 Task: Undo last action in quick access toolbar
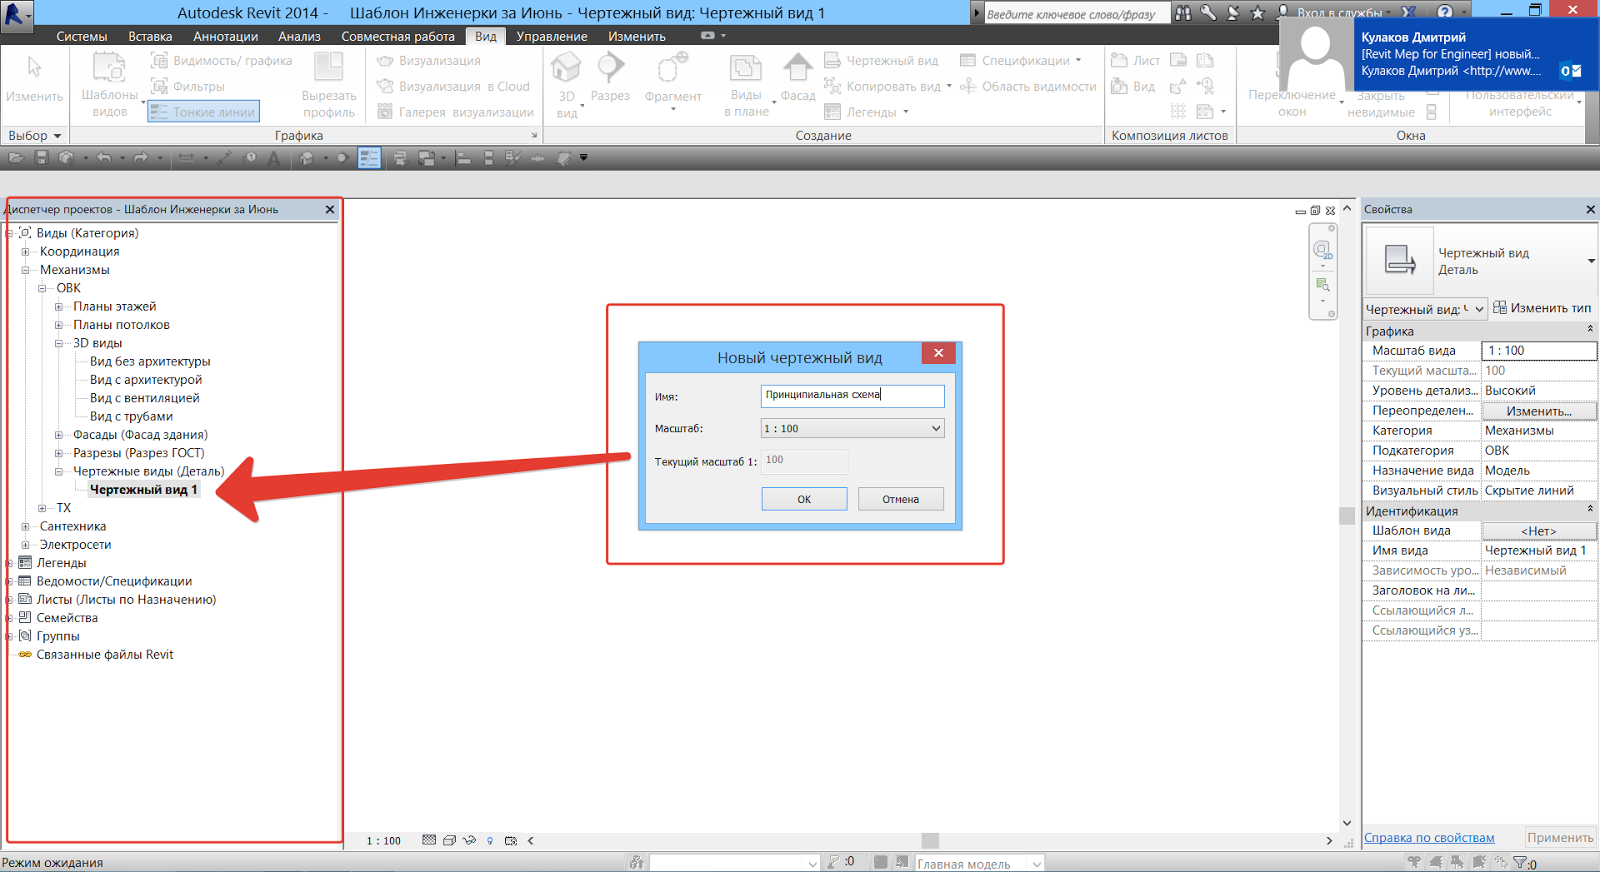(104, 158)
